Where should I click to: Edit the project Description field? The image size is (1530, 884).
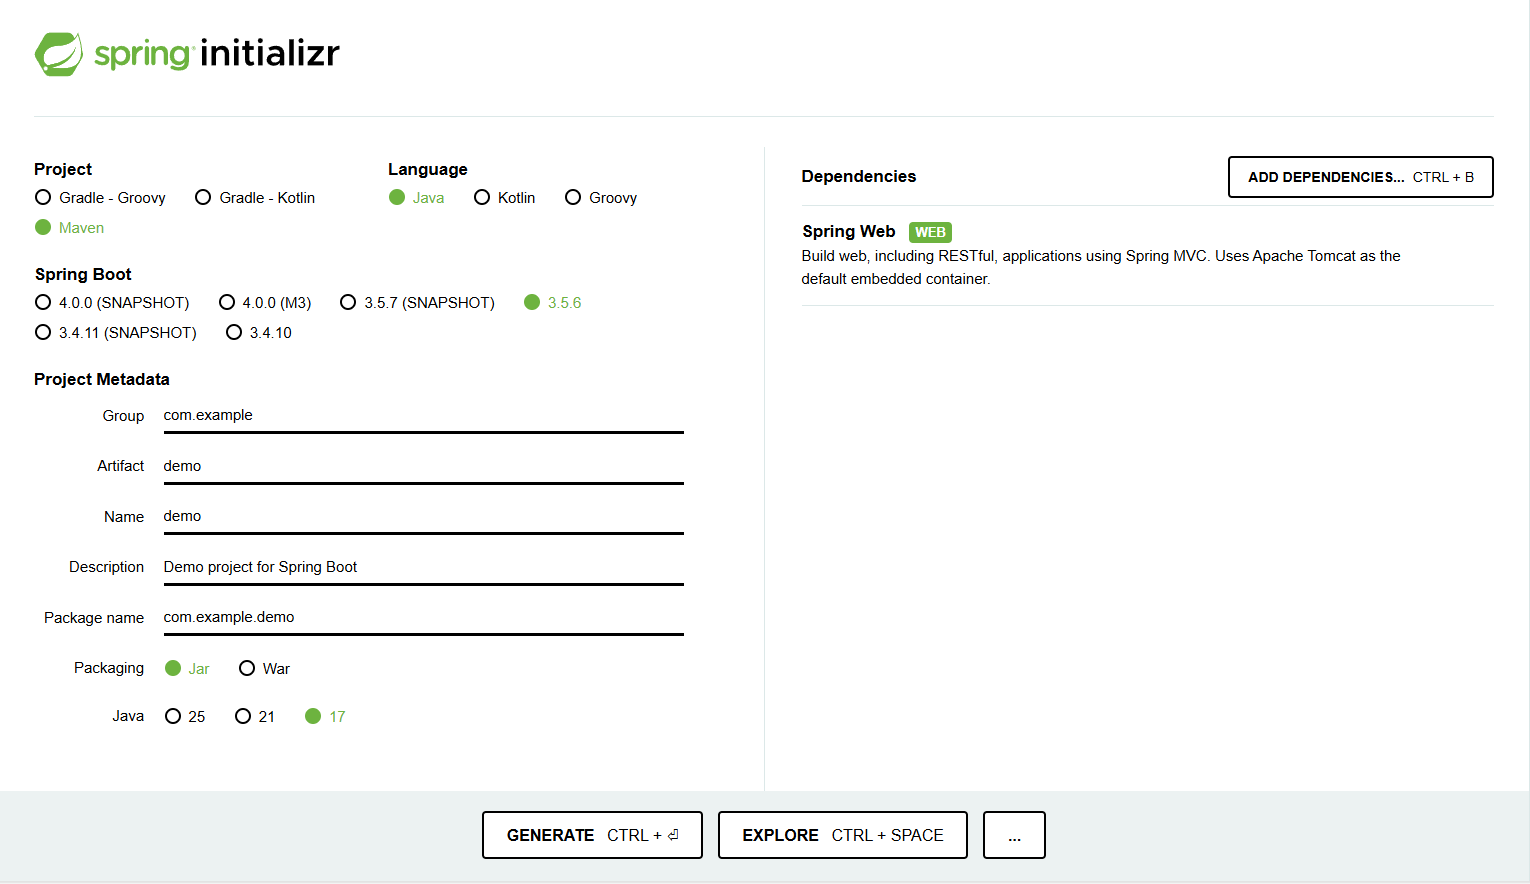[423, 568]
